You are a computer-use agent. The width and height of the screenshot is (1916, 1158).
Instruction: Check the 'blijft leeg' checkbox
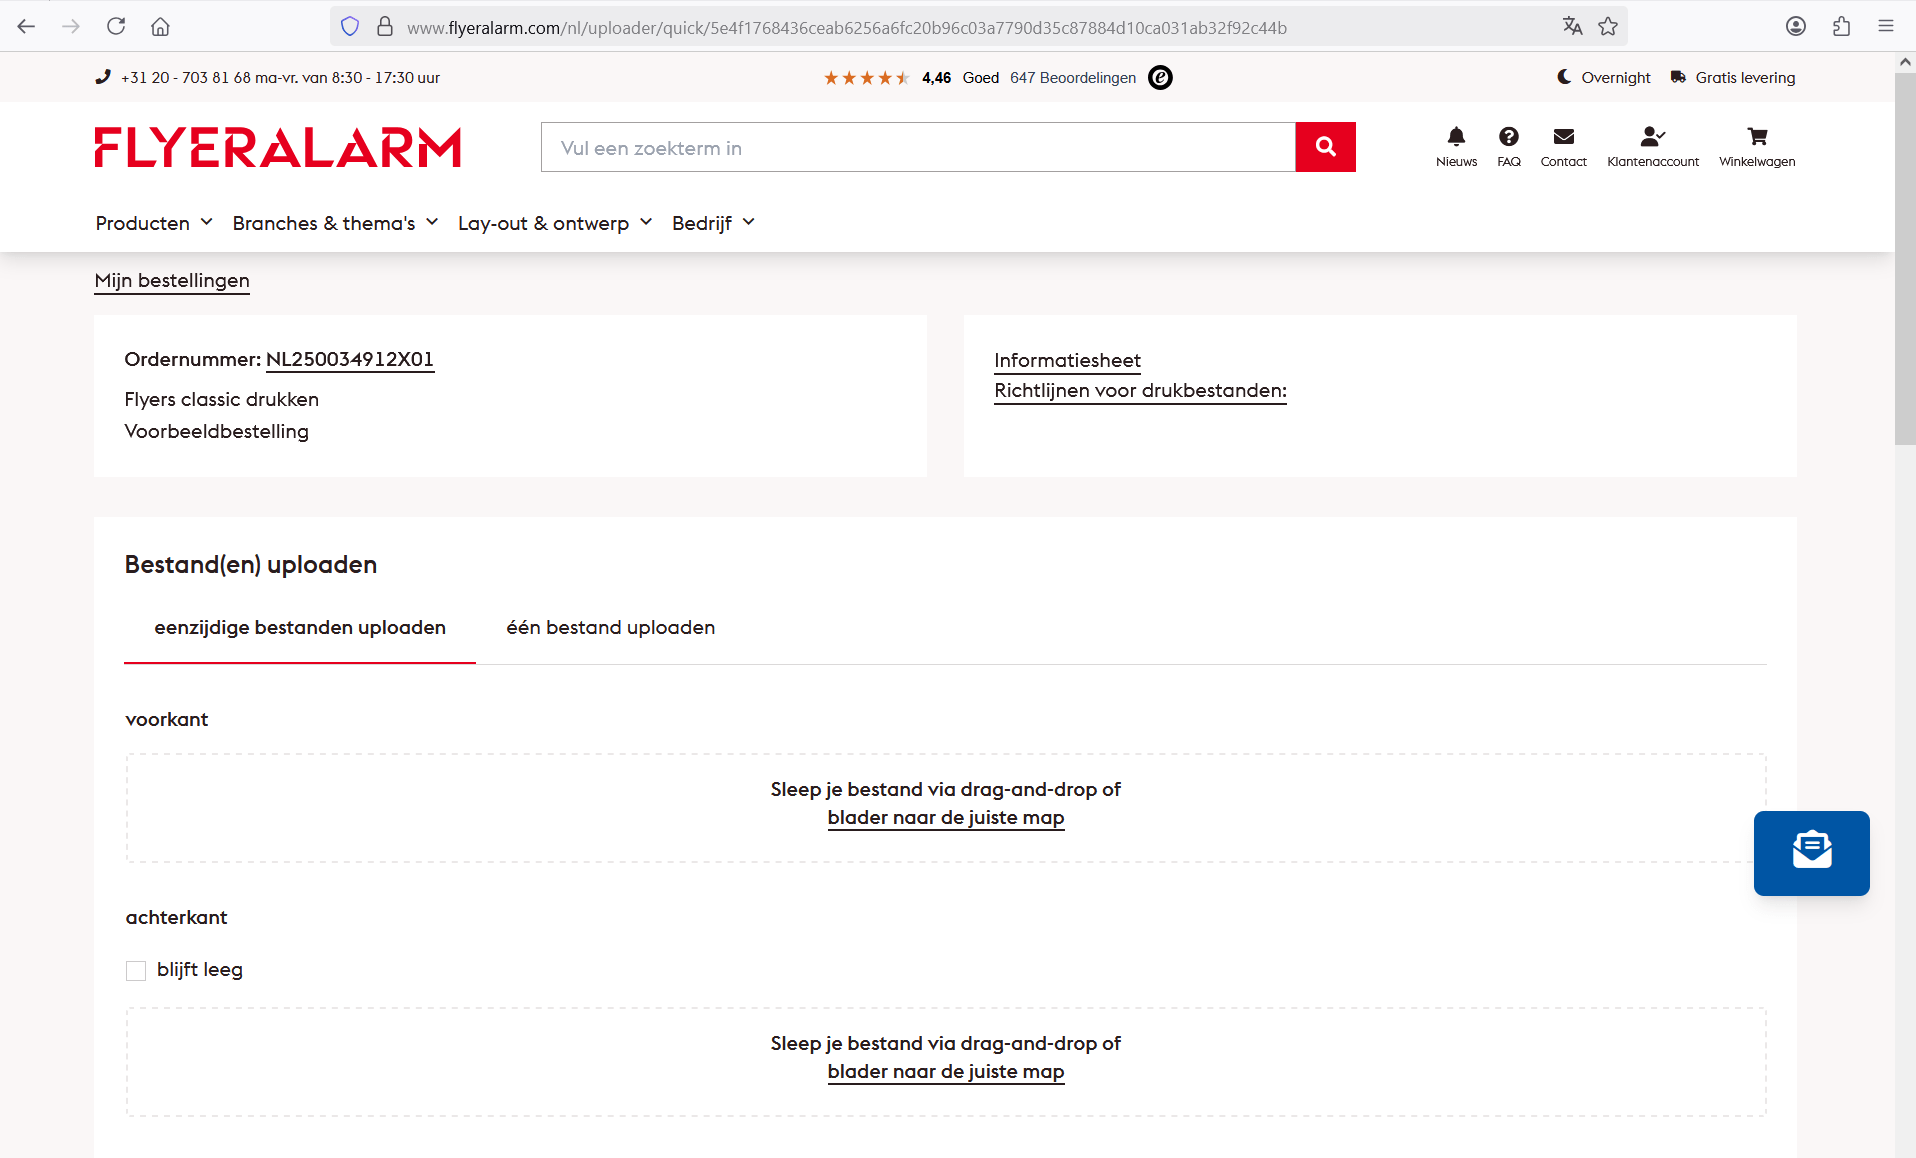click(136, 970)
